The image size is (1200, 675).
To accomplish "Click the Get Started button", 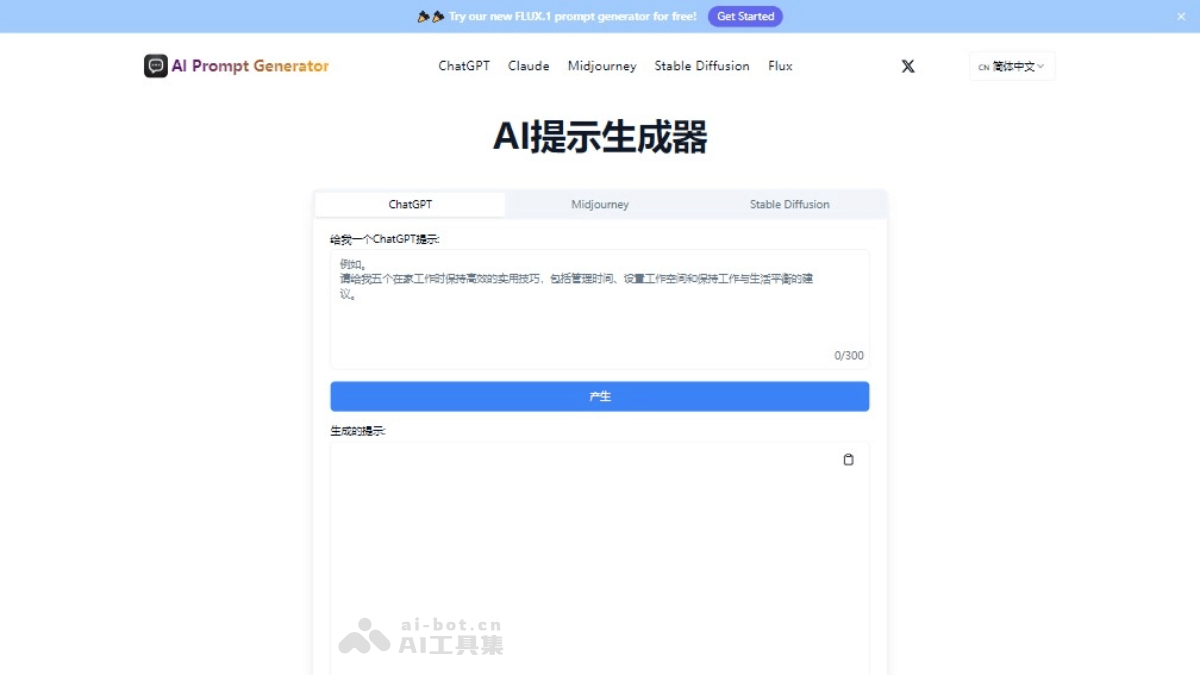I will pyautogui.click(x=745, y=16).
